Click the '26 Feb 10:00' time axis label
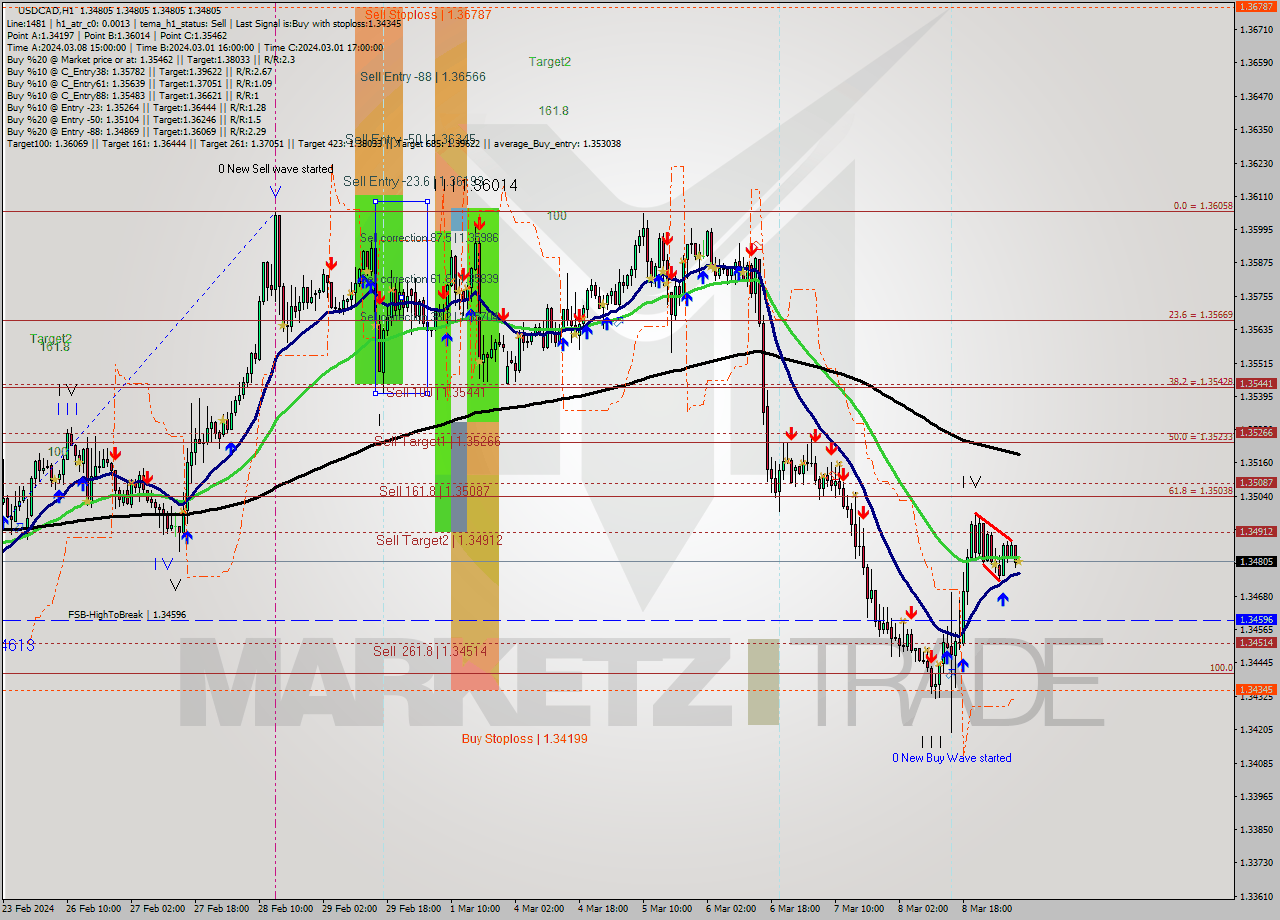The width and height of the screenshot is (1280, 920). pos(92,909)
